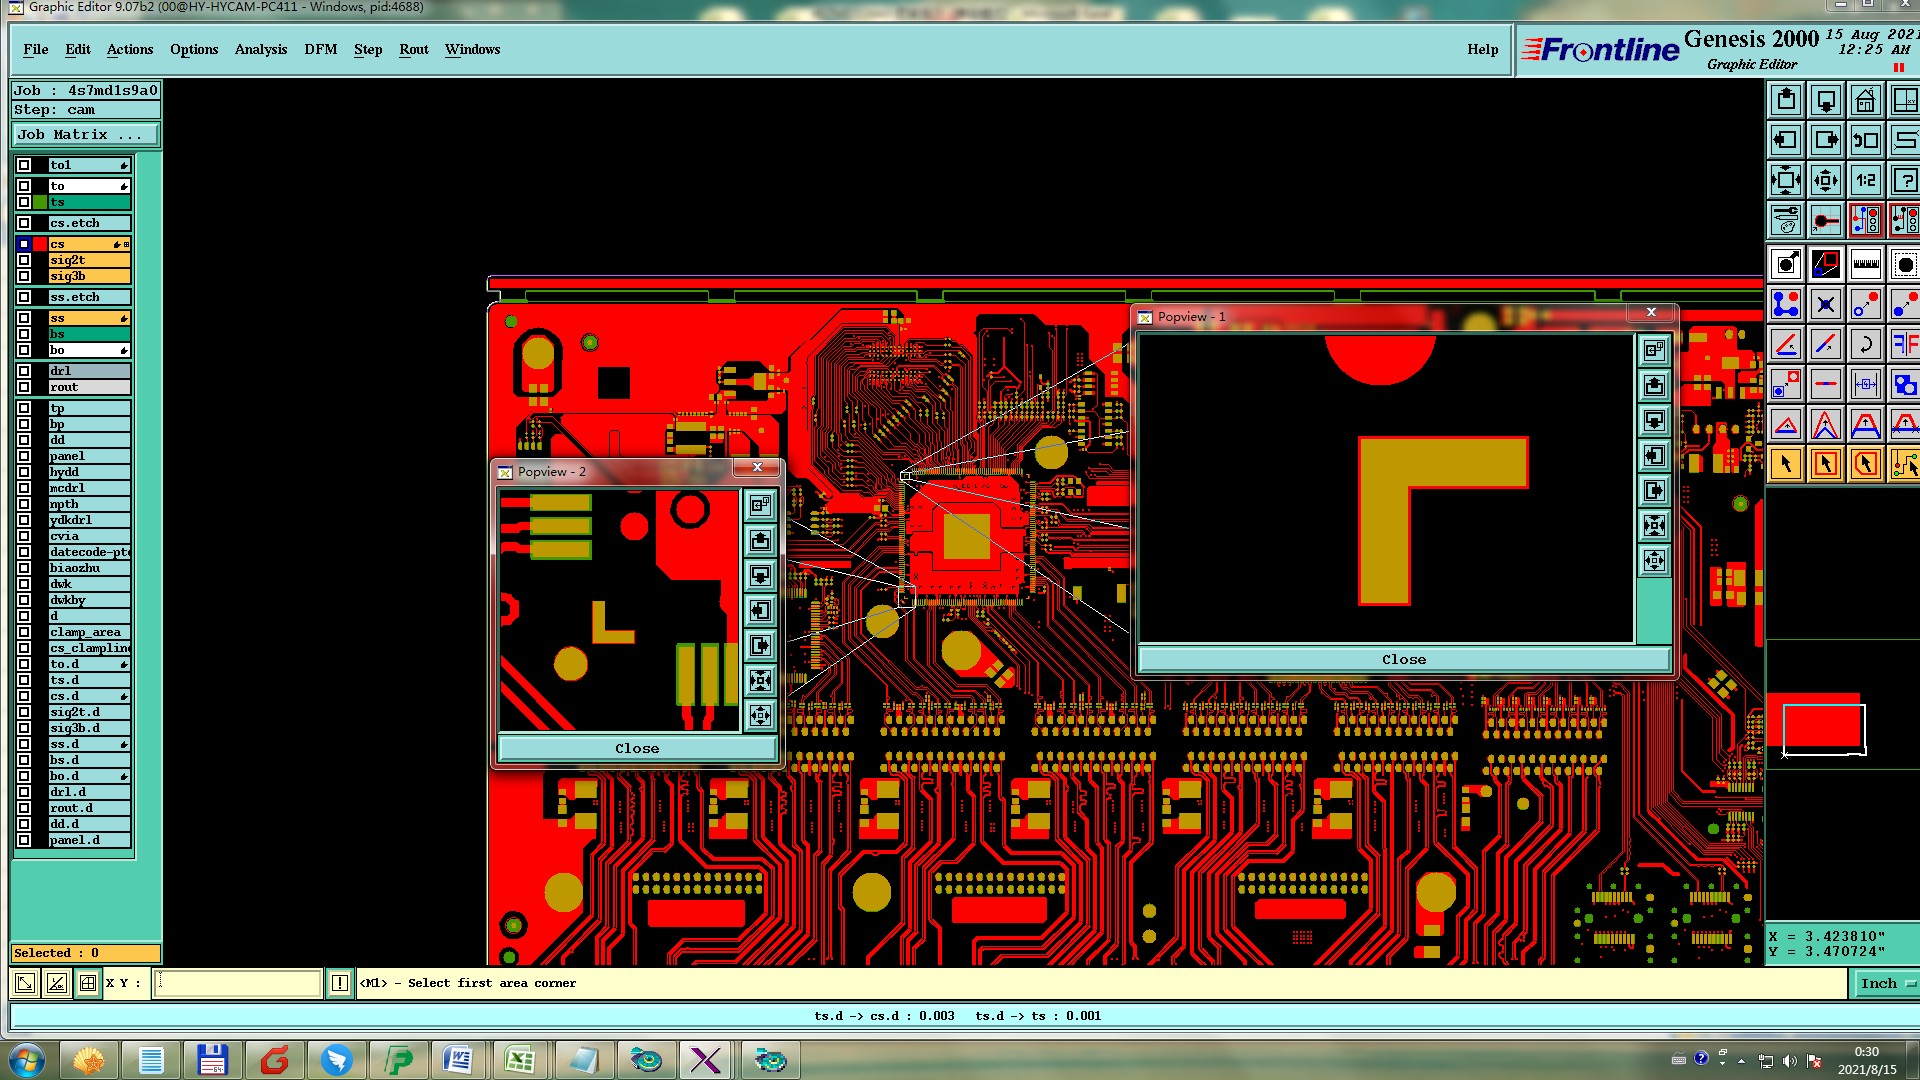
Task: Click the home view icon
Action: (1865, 100)
